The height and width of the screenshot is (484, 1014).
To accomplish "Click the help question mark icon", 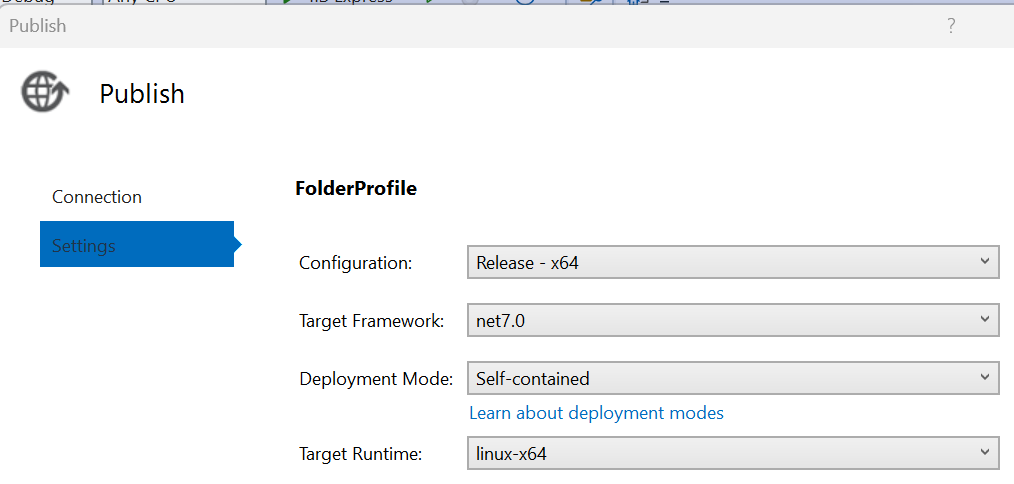I will pyautogui.click(x=951, y=26).
